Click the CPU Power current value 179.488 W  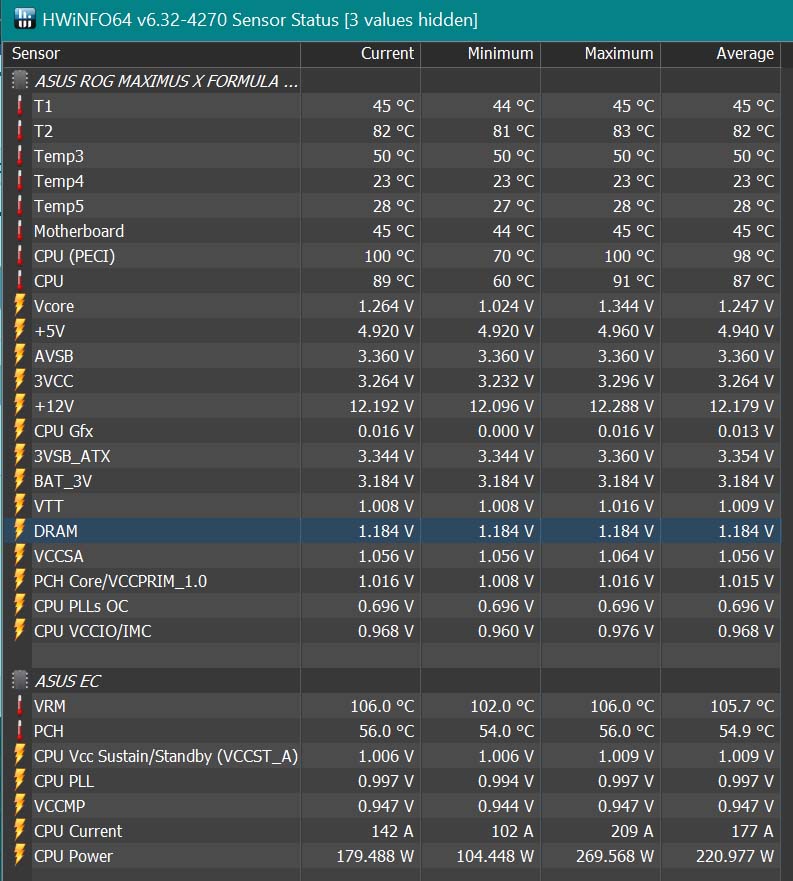coord(374,856)
